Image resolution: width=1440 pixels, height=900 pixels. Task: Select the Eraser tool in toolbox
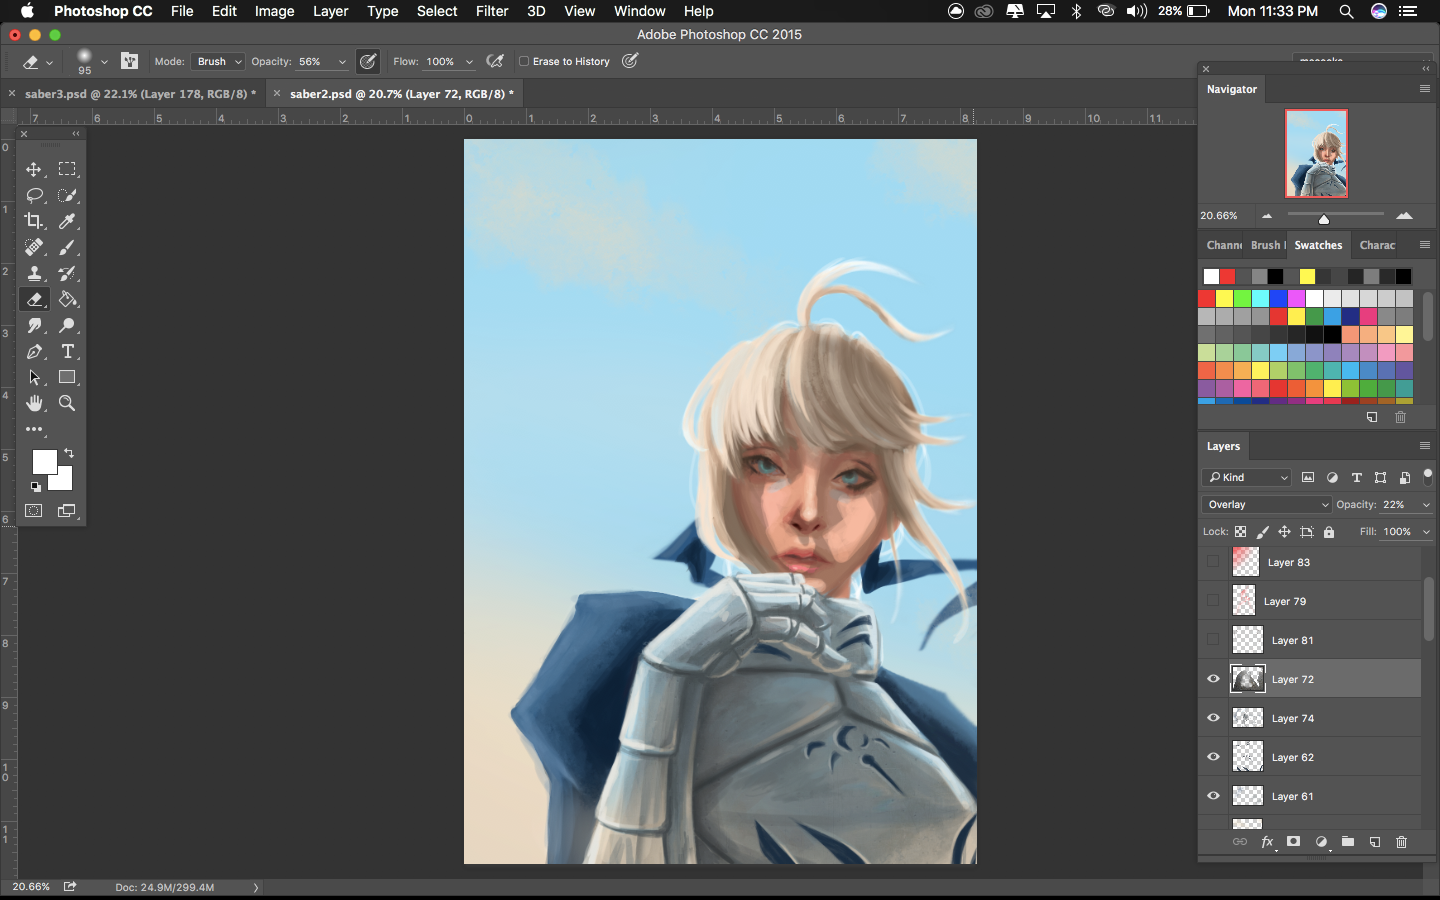click(34, 299)
